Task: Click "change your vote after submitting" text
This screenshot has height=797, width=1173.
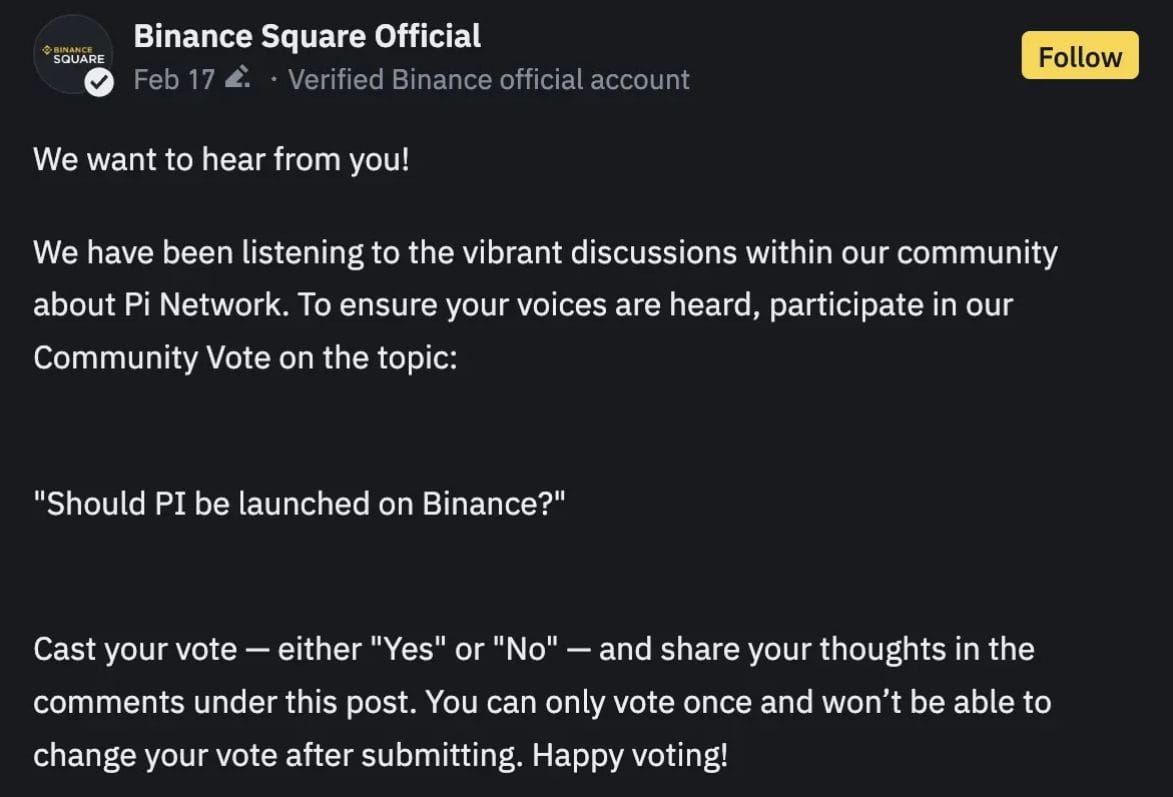Action: point(277,754)
